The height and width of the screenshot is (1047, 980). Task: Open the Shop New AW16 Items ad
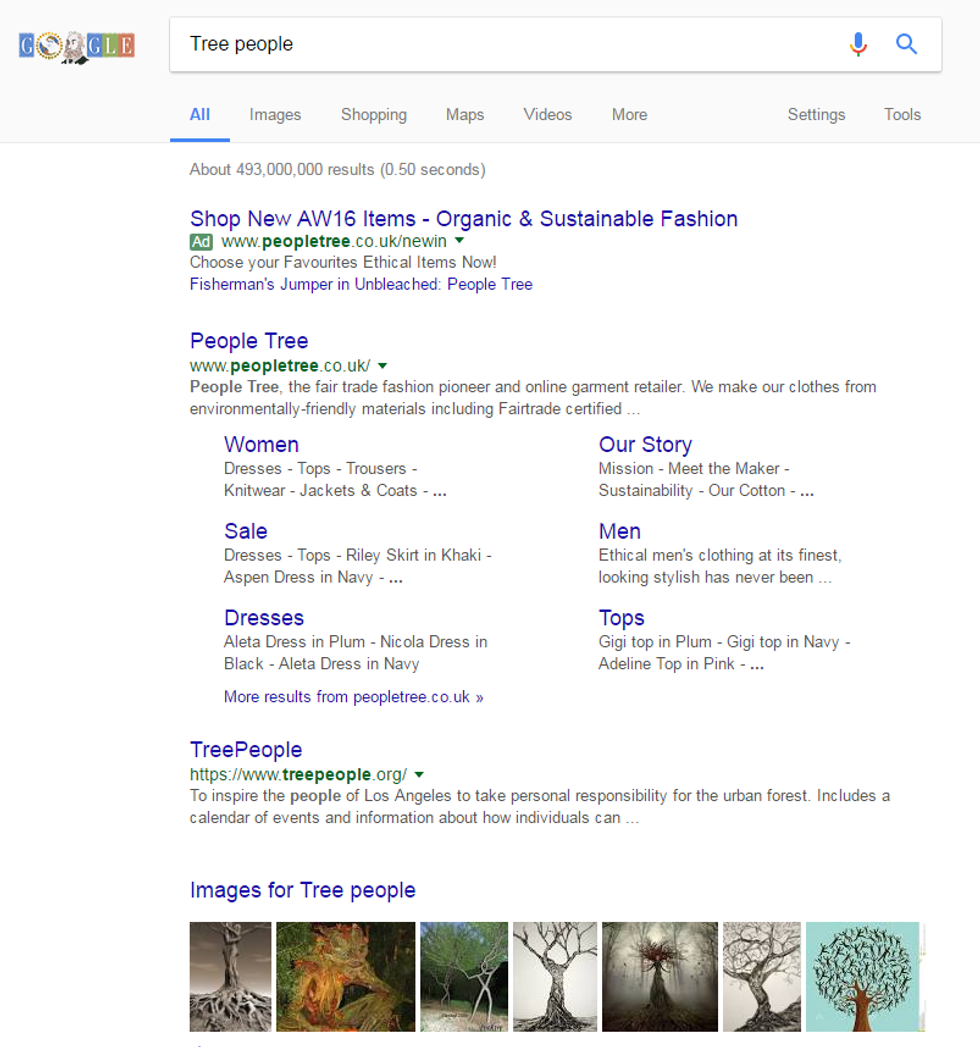(463, 219)
